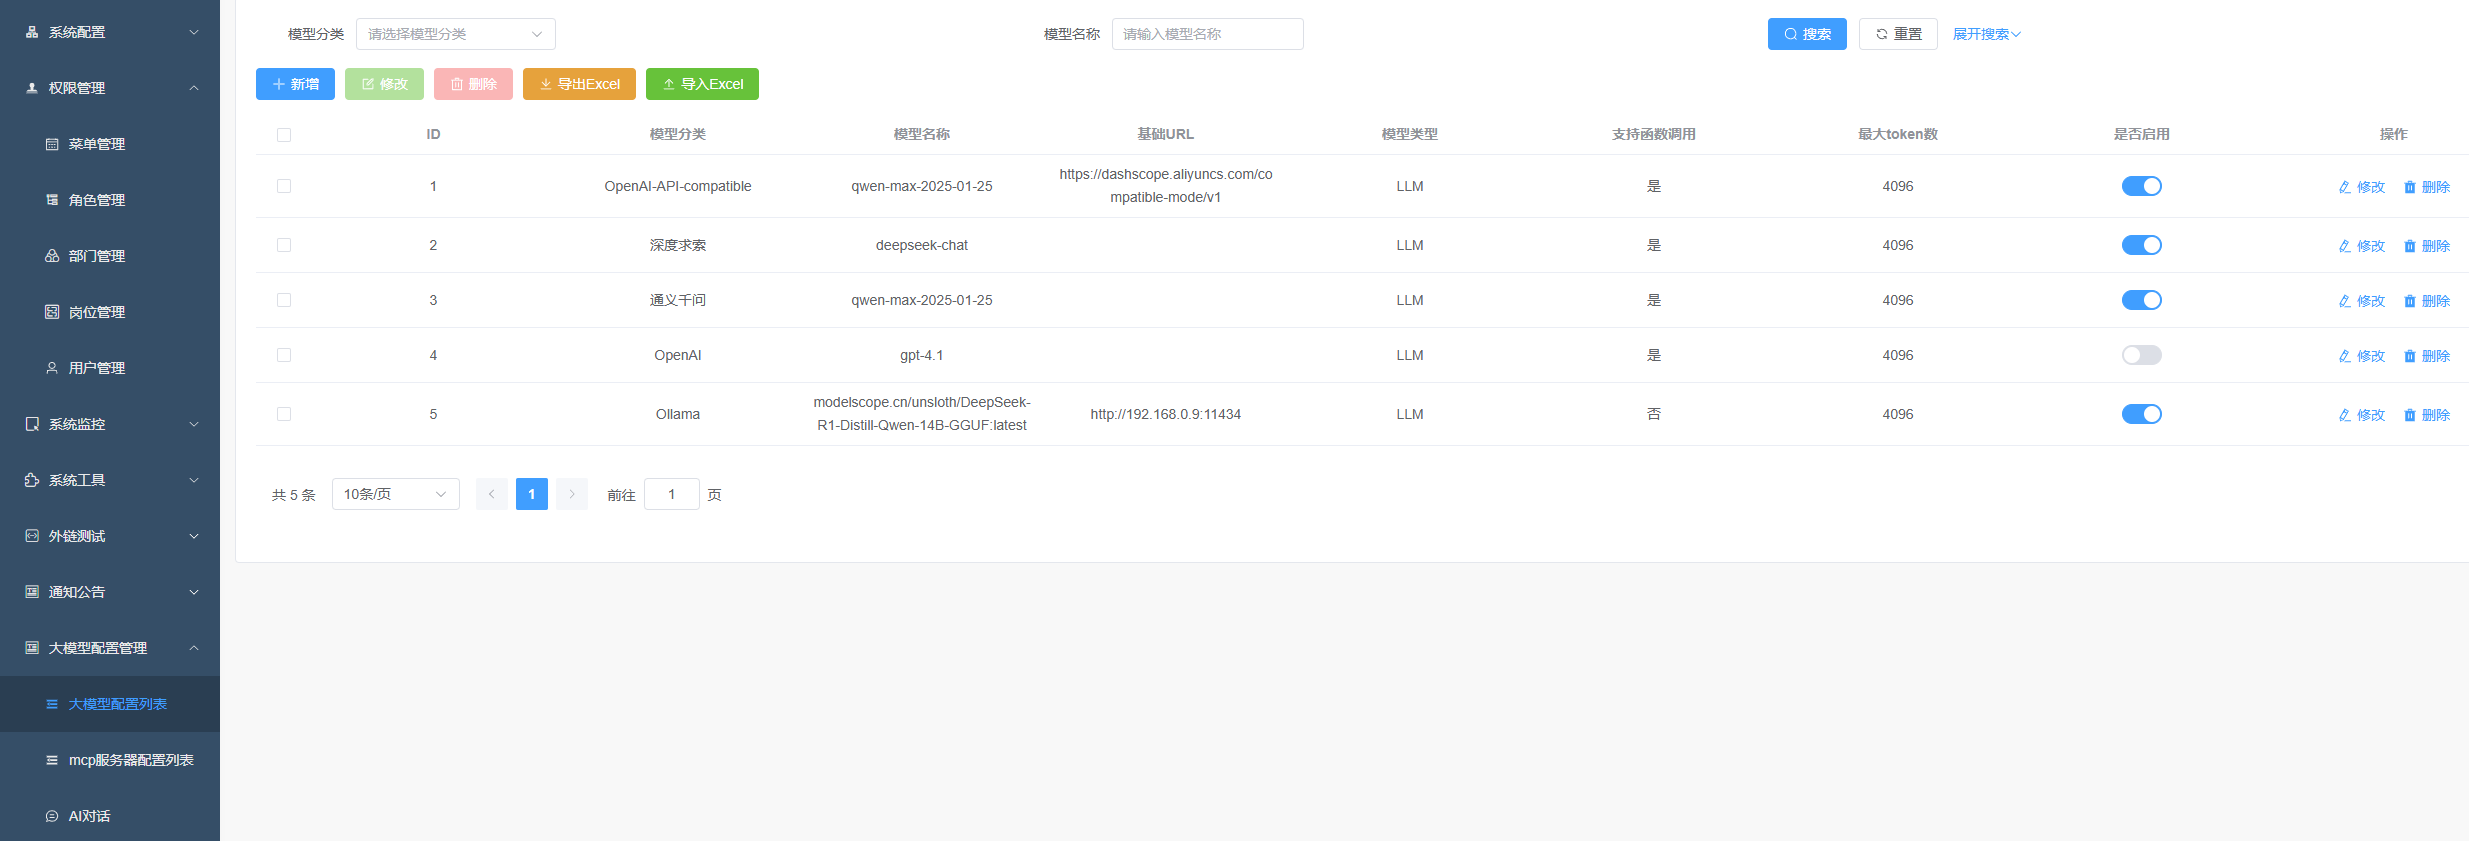
Task: Click the 系统工具 icon in sidebar
Action: point(32,480)
